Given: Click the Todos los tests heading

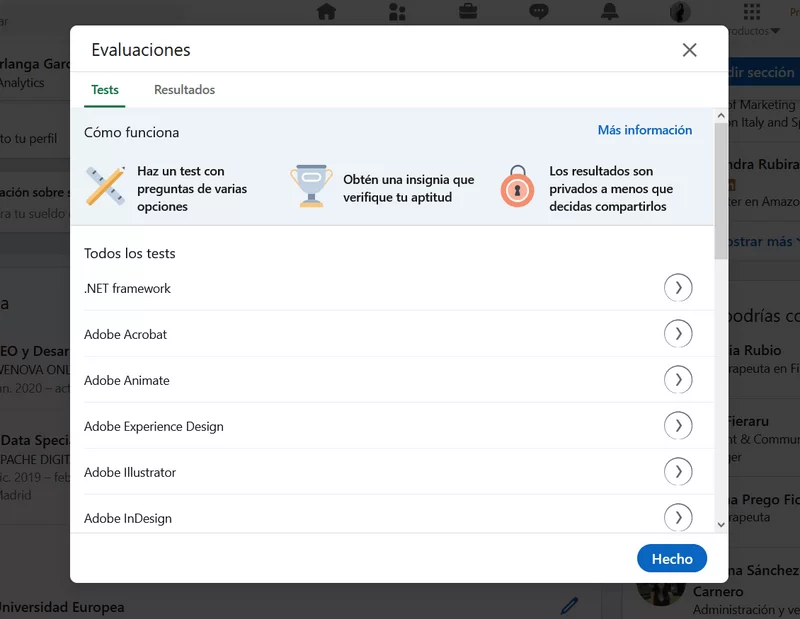Looking at the screenshot, I should [130, 254].
